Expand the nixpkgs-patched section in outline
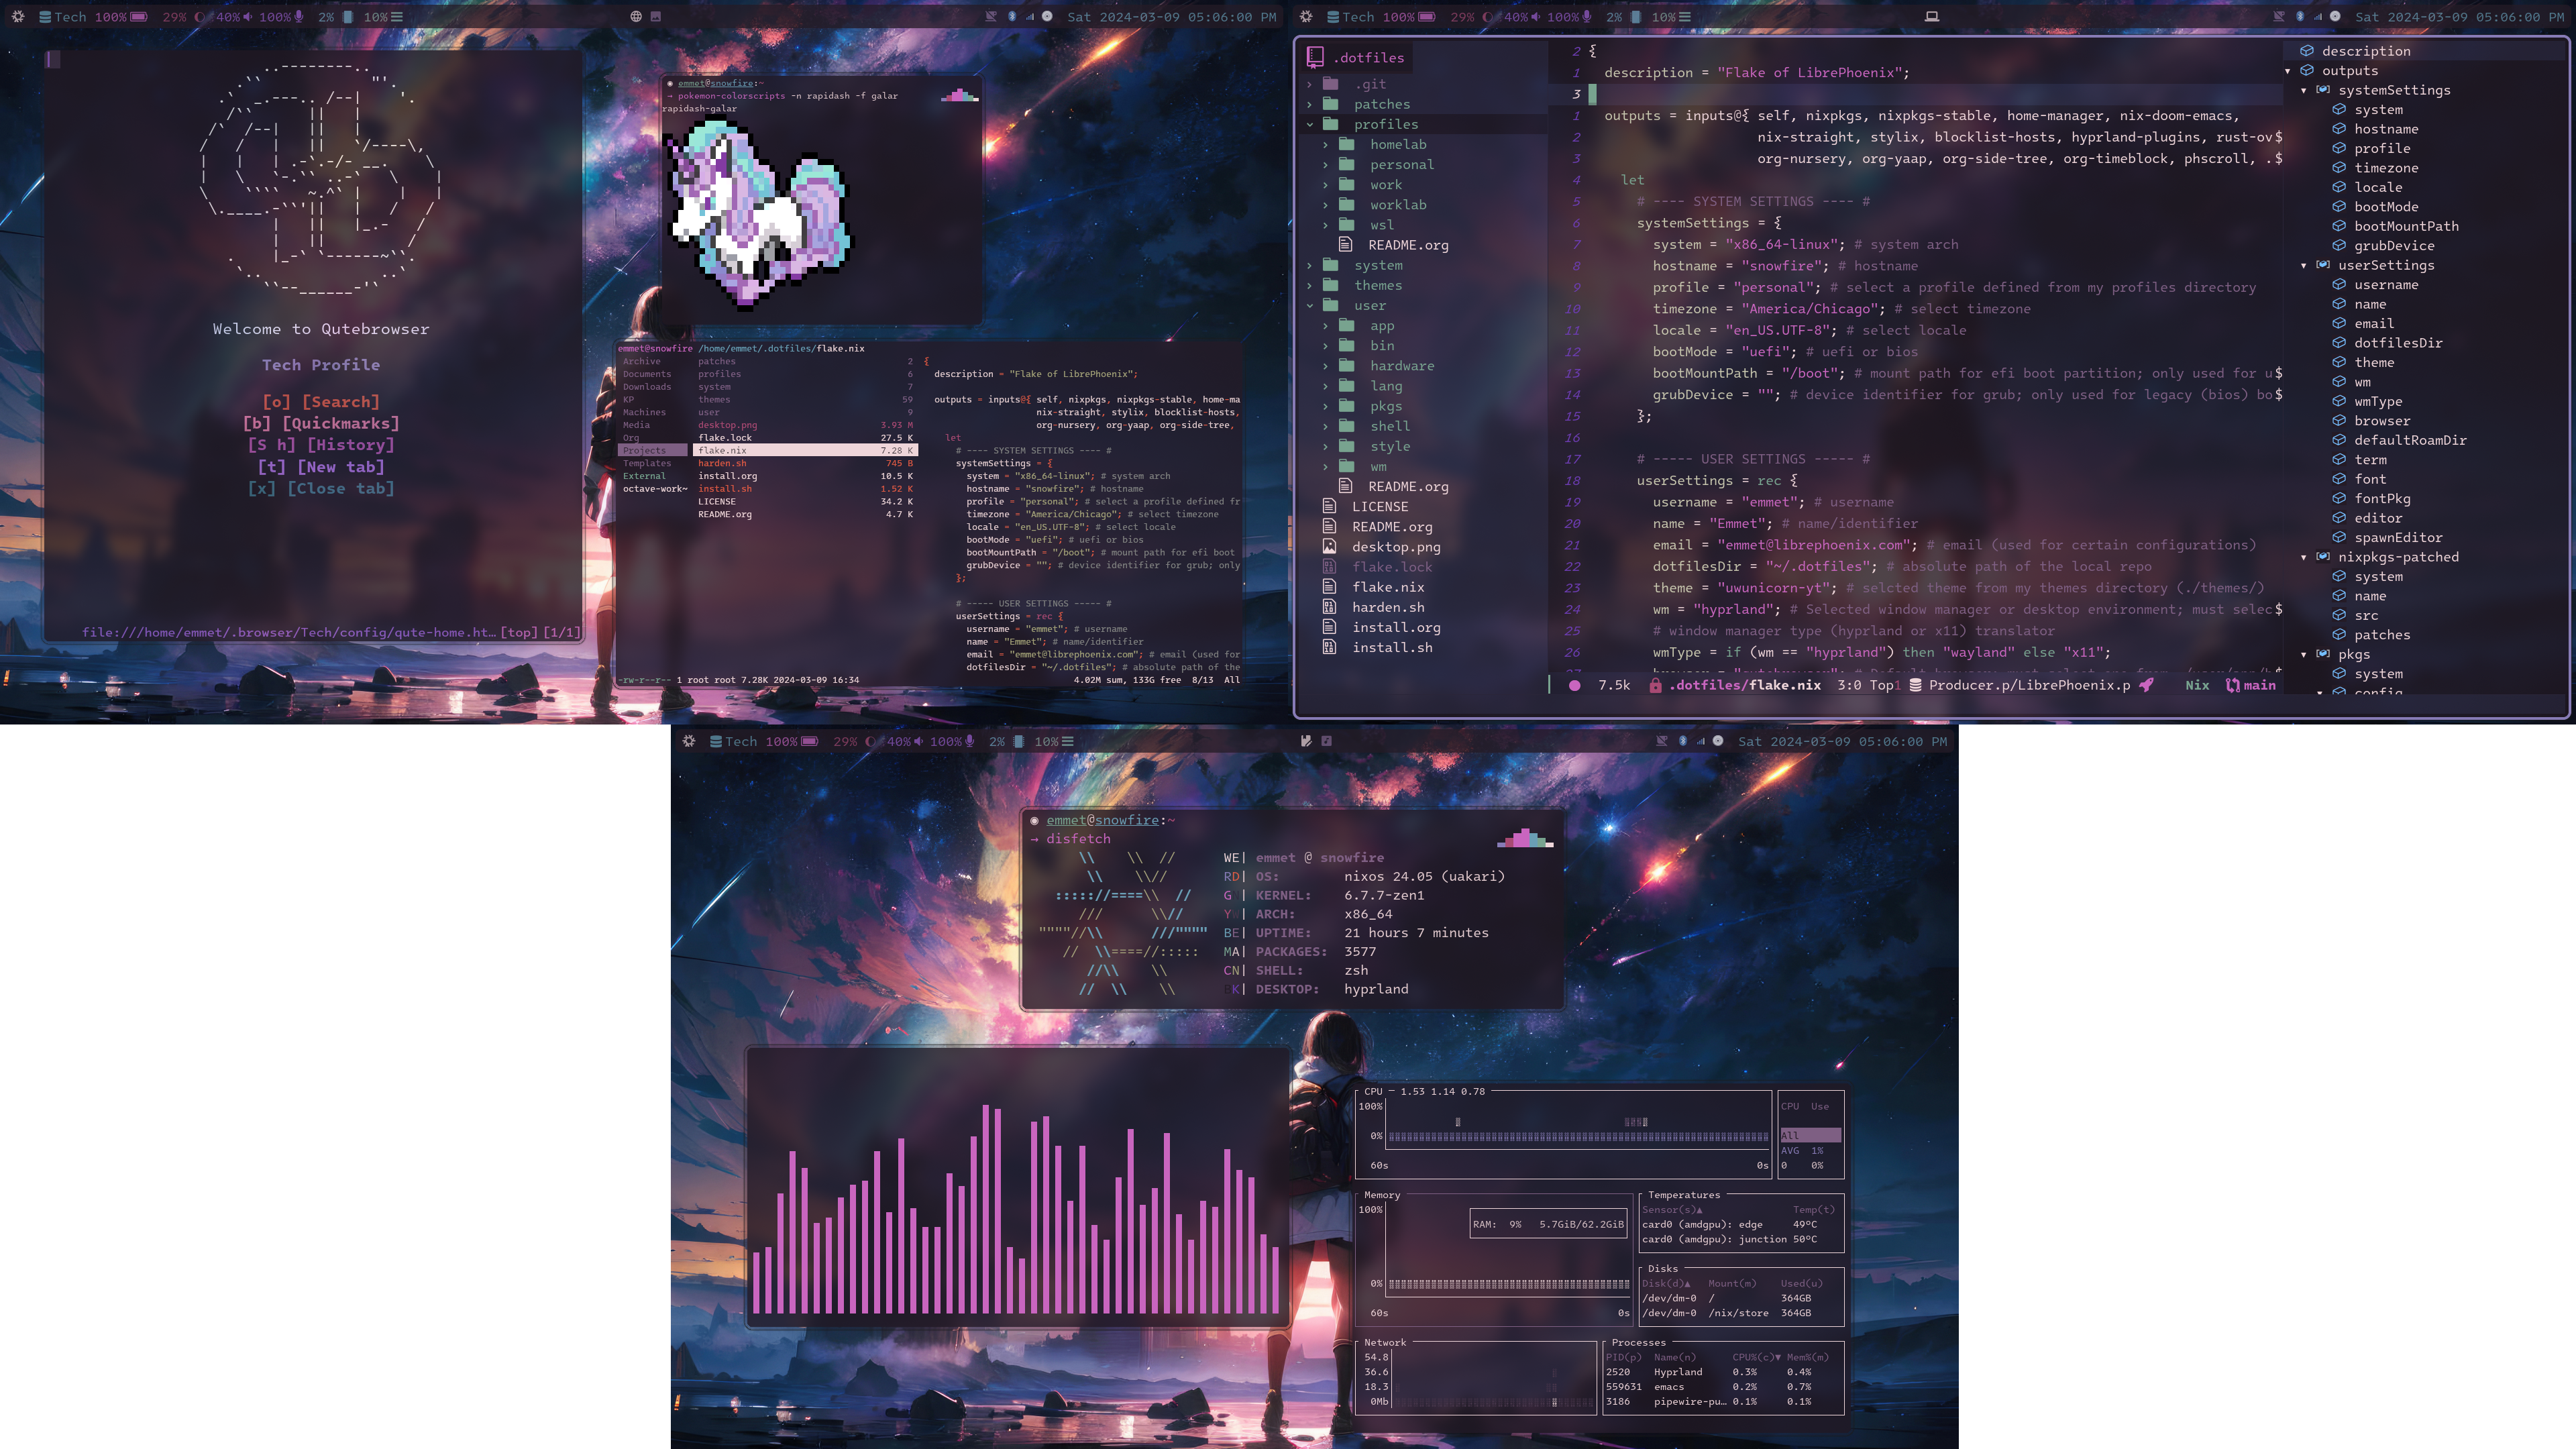This screenshot has width=2576, height=1449. [x=2304, y=557]
